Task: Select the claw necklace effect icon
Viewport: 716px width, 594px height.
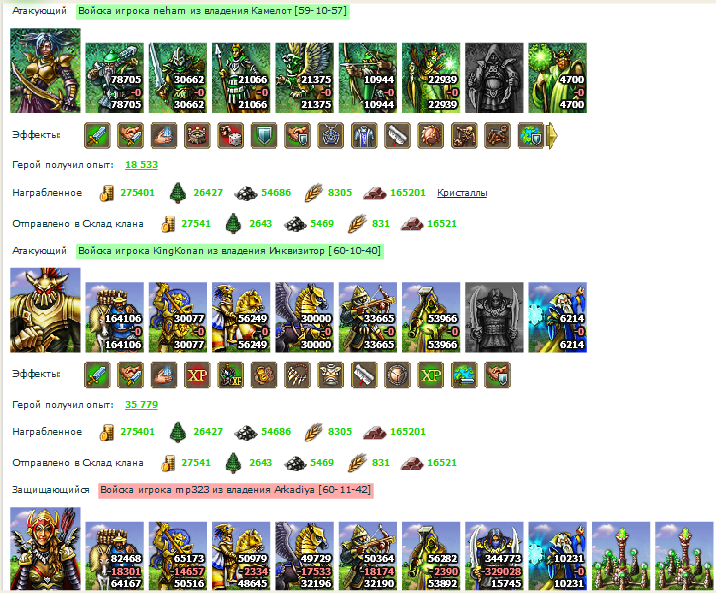Action: [x=297, y=375]
